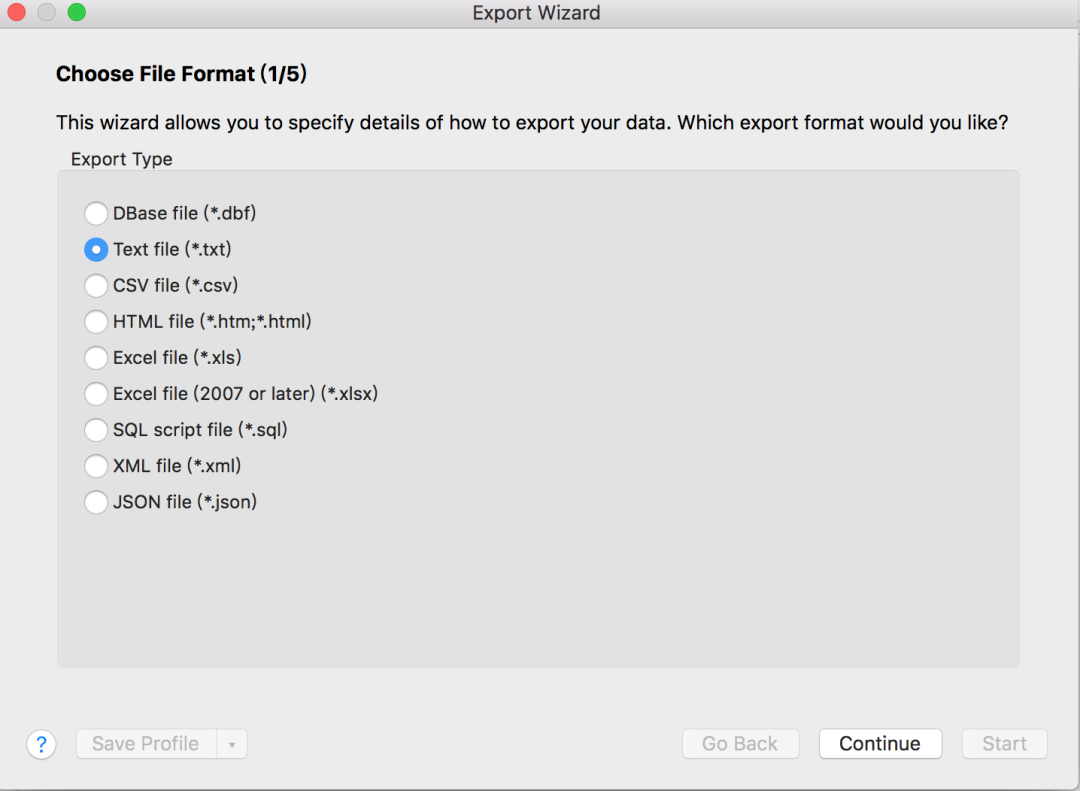Viewport: 1080px width, 791px height.
Task: Continue to the next wizard step
Action: [x=880, y=744]
